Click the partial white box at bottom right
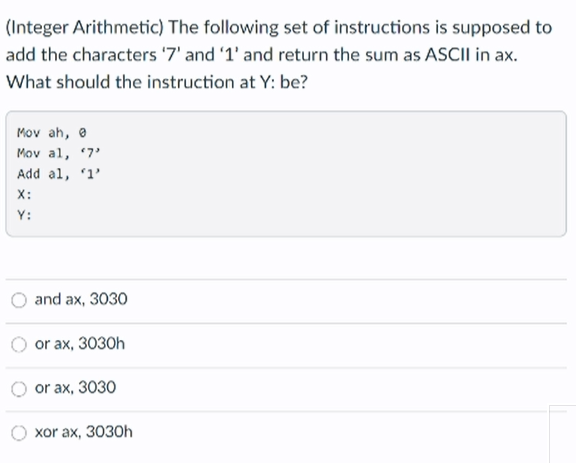The height and width of the screenshot is (463, 576). [x=563, y=434]
